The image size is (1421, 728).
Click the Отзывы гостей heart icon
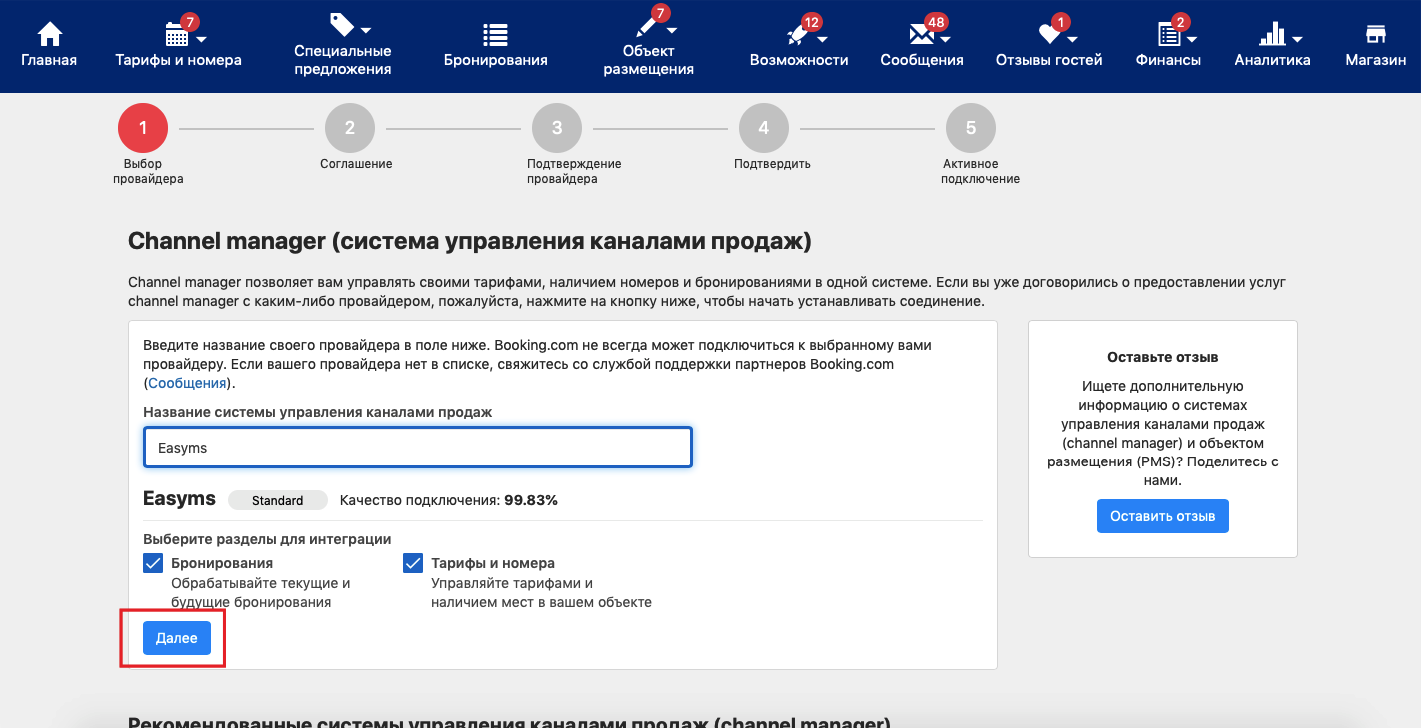[1048, 35]
